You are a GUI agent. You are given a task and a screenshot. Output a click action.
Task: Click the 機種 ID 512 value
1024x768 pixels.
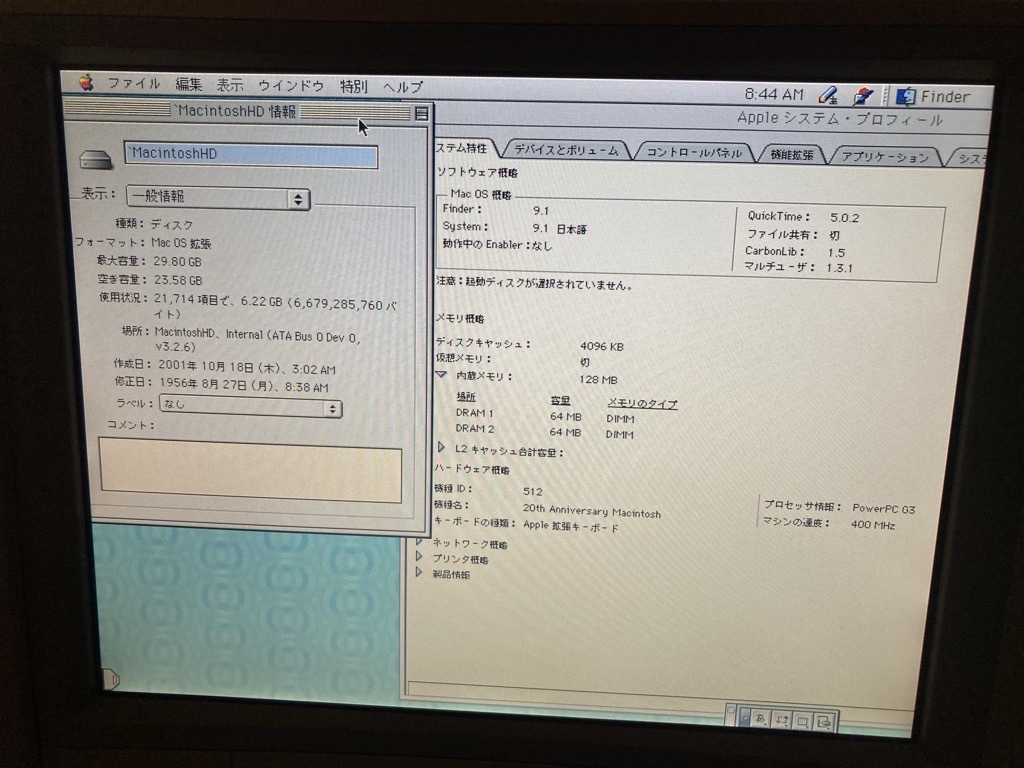click(532, 491)
